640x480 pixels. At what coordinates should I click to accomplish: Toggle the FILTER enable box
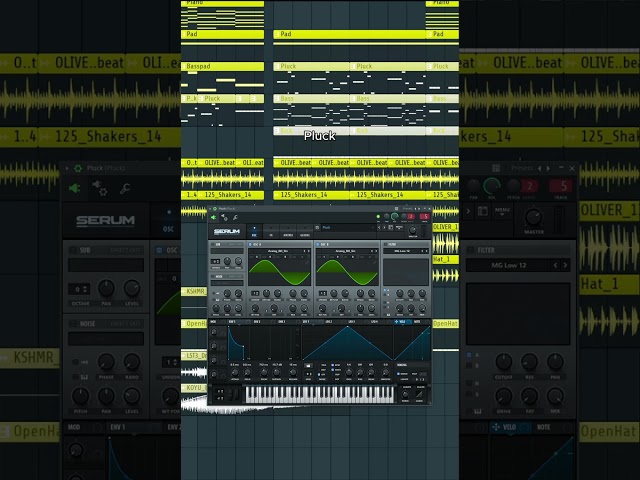(x=385, y=244)
